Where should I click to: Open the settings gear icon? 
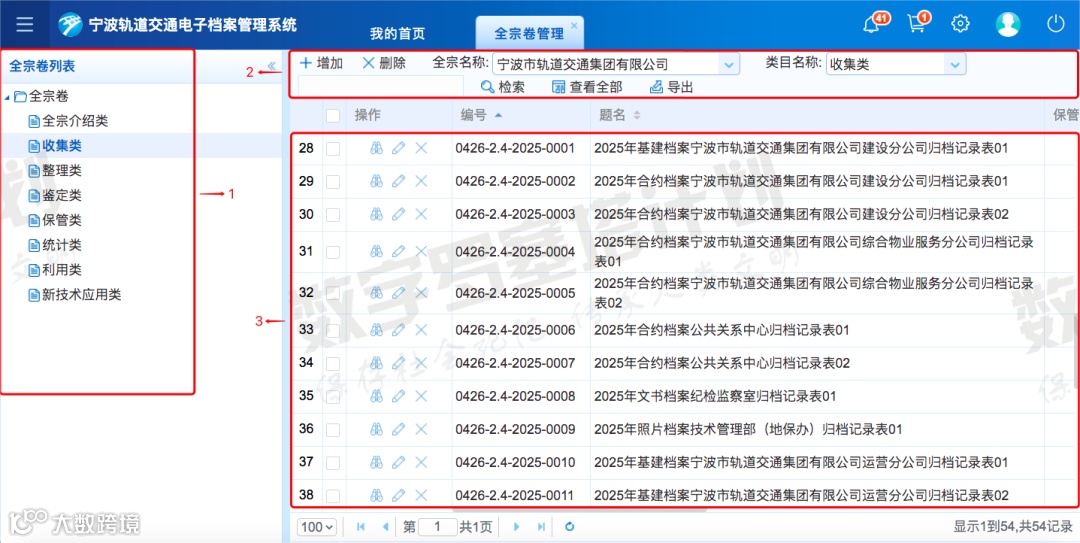pos(960,24)
